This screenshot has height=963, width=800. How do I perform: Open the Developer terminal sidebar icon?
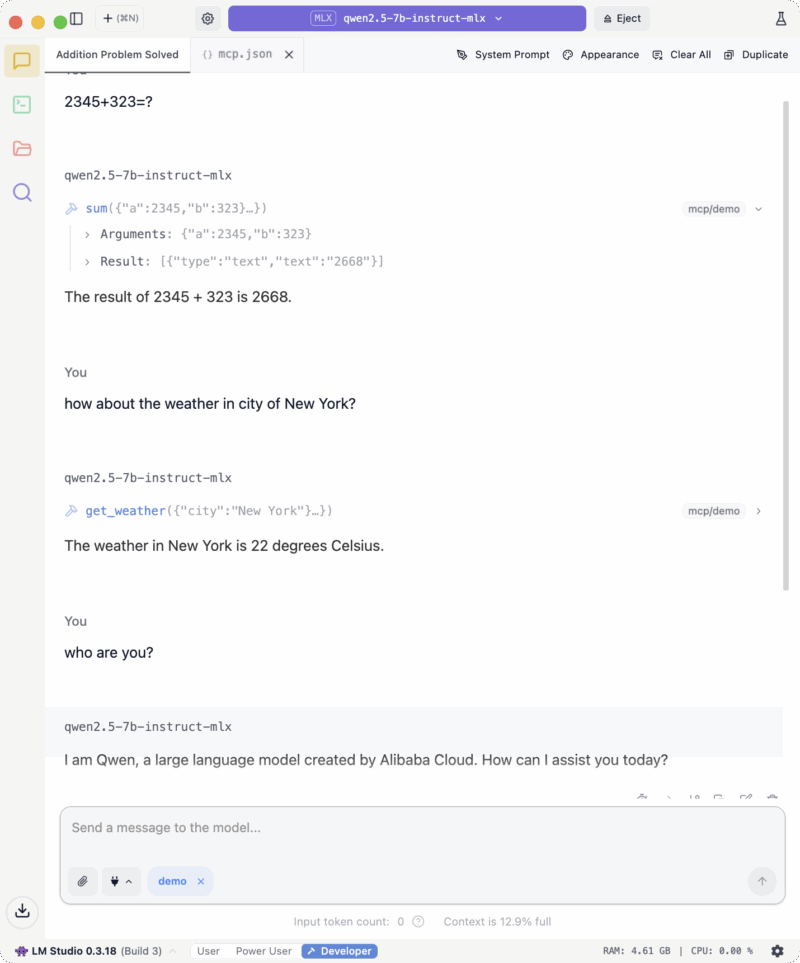pos(22,104)
